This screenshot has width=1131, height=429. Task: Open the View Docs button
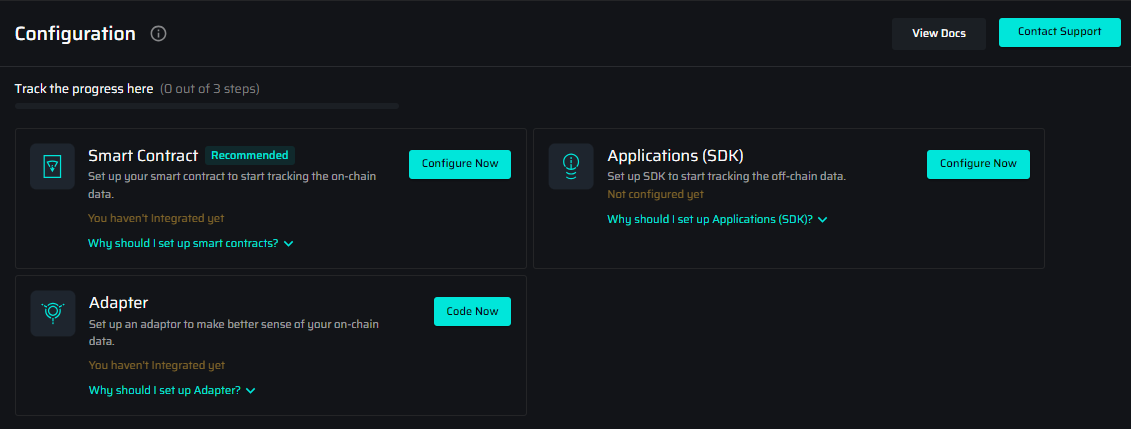point(938,33)
